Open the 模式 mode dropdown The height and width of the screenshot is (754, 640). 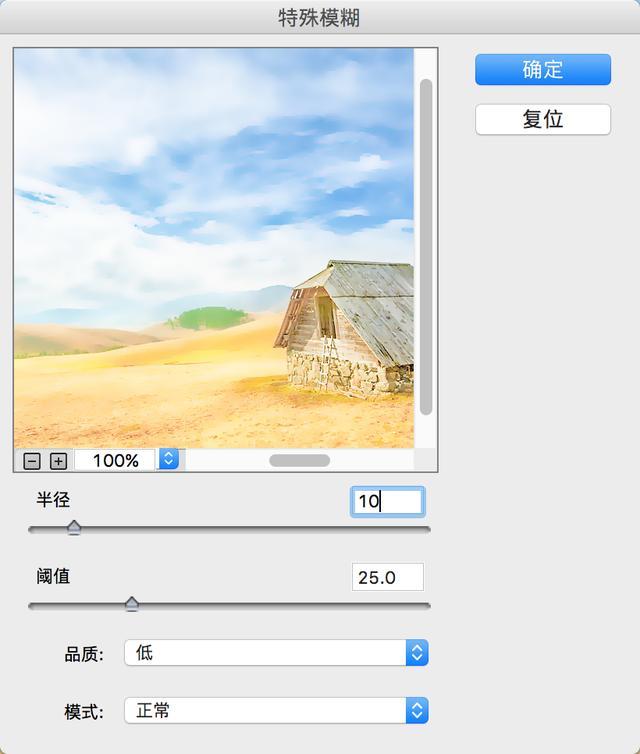coord(276,710)
